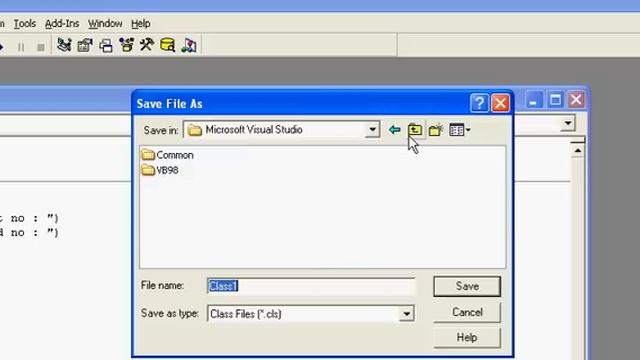Create a new folder in dialog
640x360 pixels.
pyautogui.click(x=436, y=130)
